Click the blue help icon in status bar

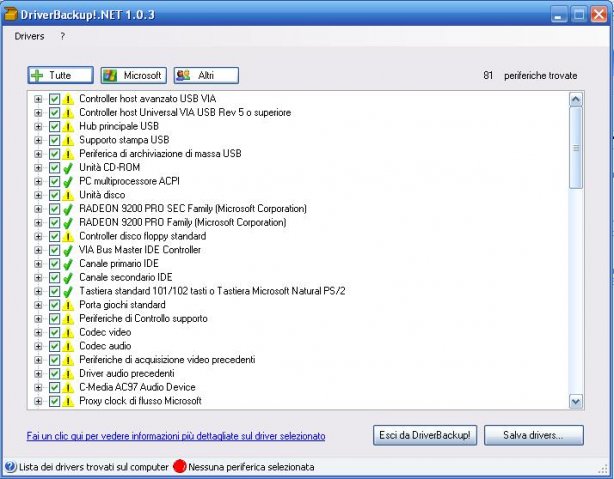11,466
